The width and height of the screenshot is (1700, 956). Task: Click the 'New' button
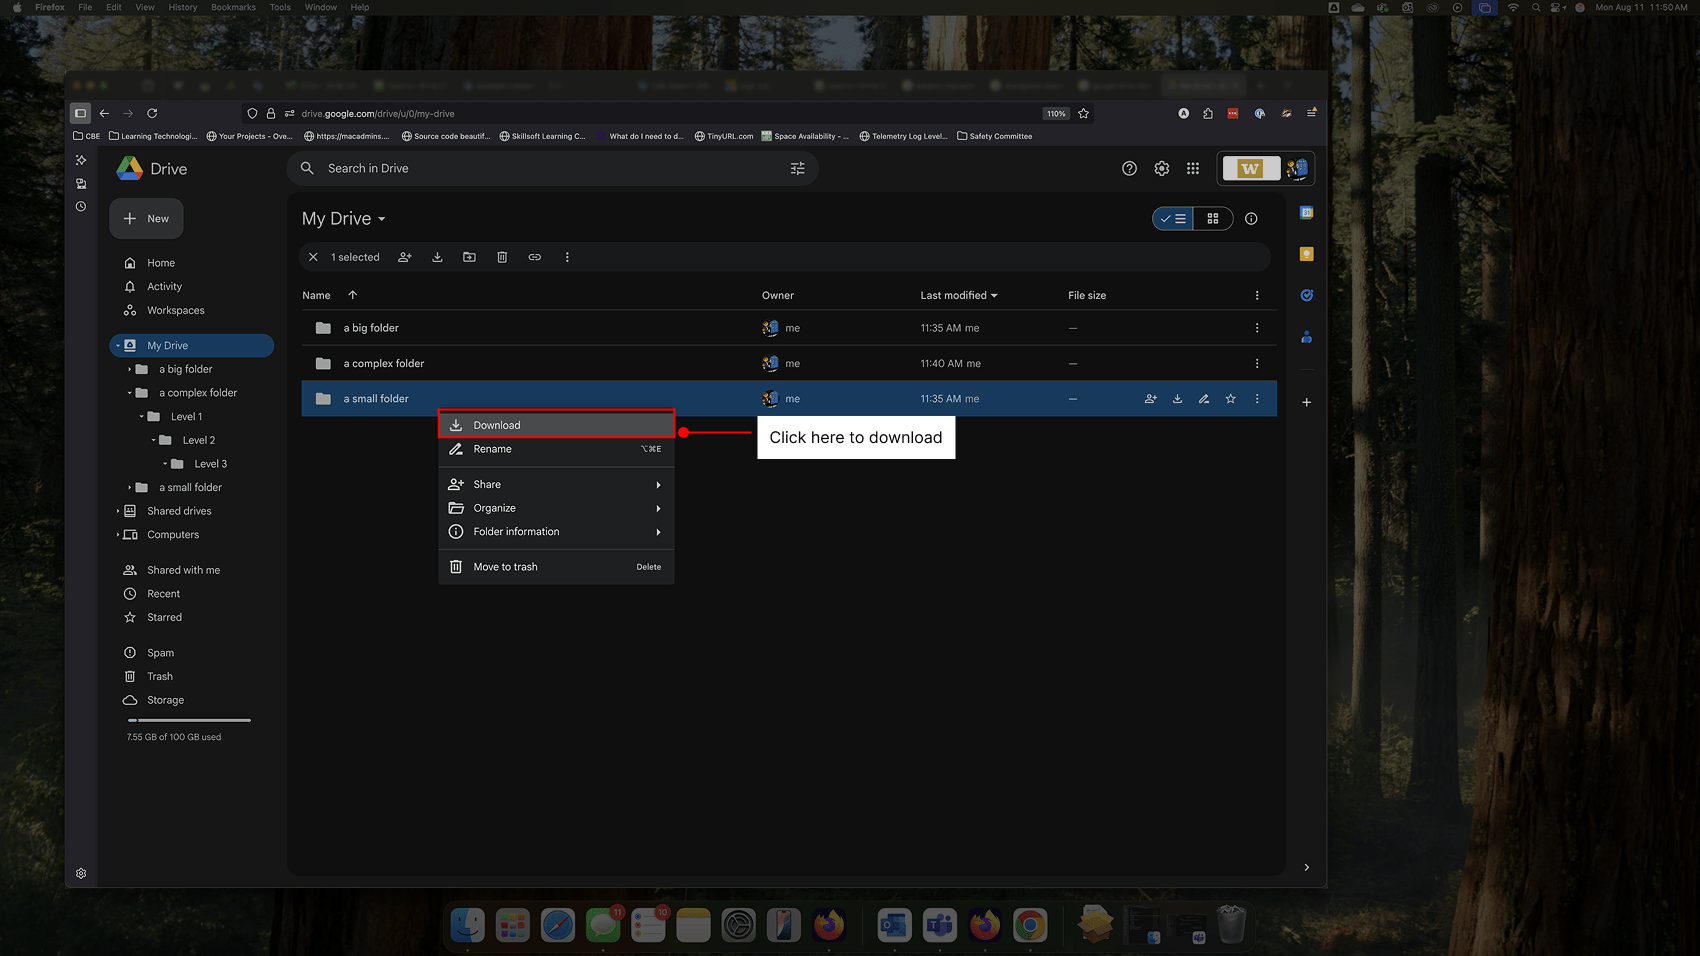coord(146,218)
